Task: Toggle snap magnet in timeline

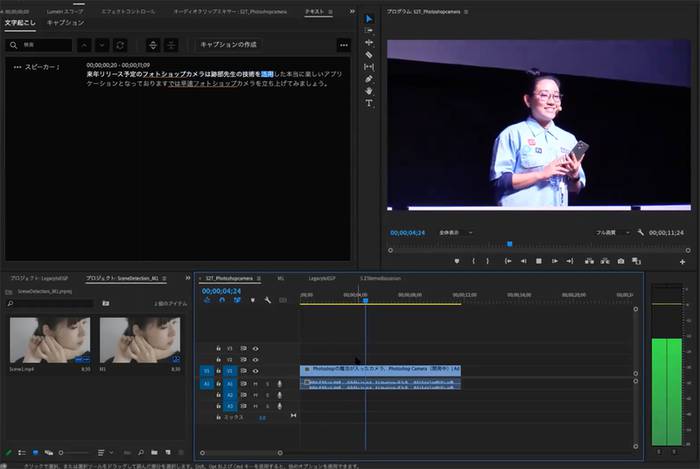Action: click(222, 300)
